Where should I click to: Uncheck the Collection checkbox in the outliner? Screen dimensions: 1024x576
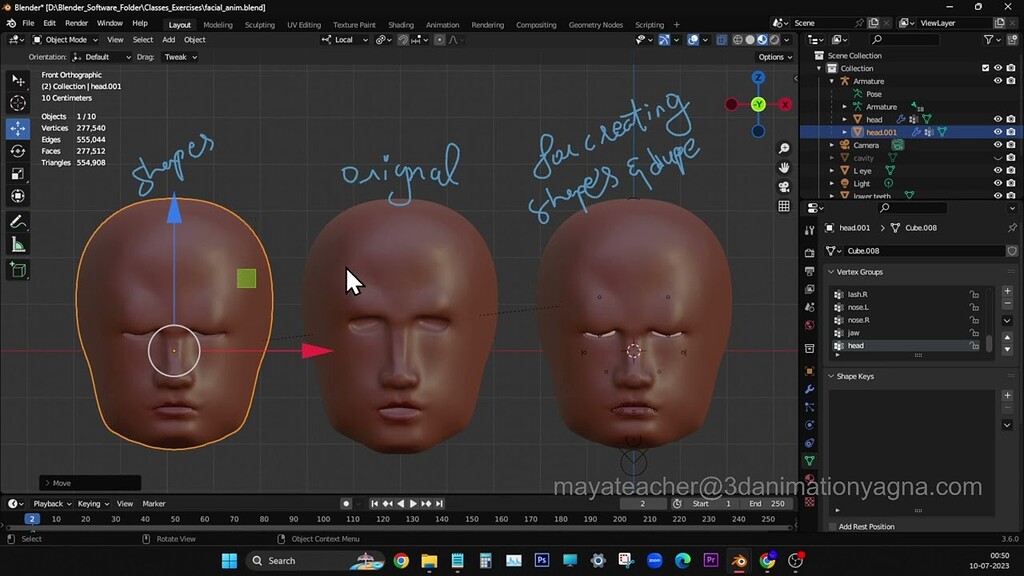tap(984, 67)
